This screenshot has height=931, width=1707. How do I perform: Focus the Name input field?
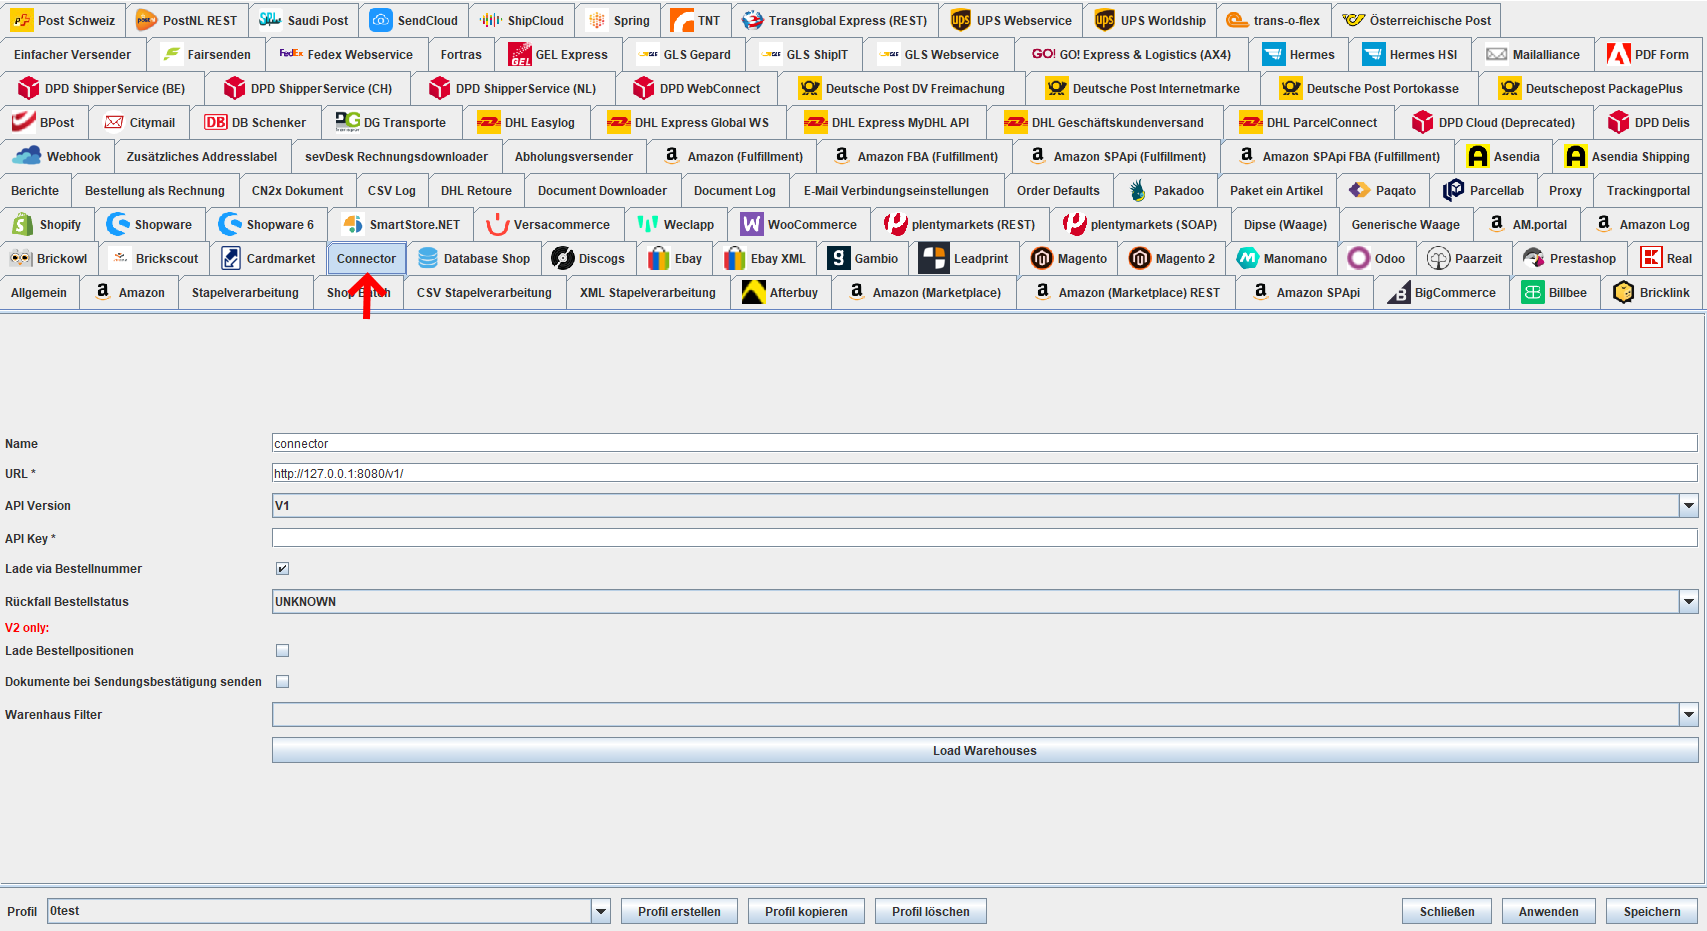pos(985,443)
